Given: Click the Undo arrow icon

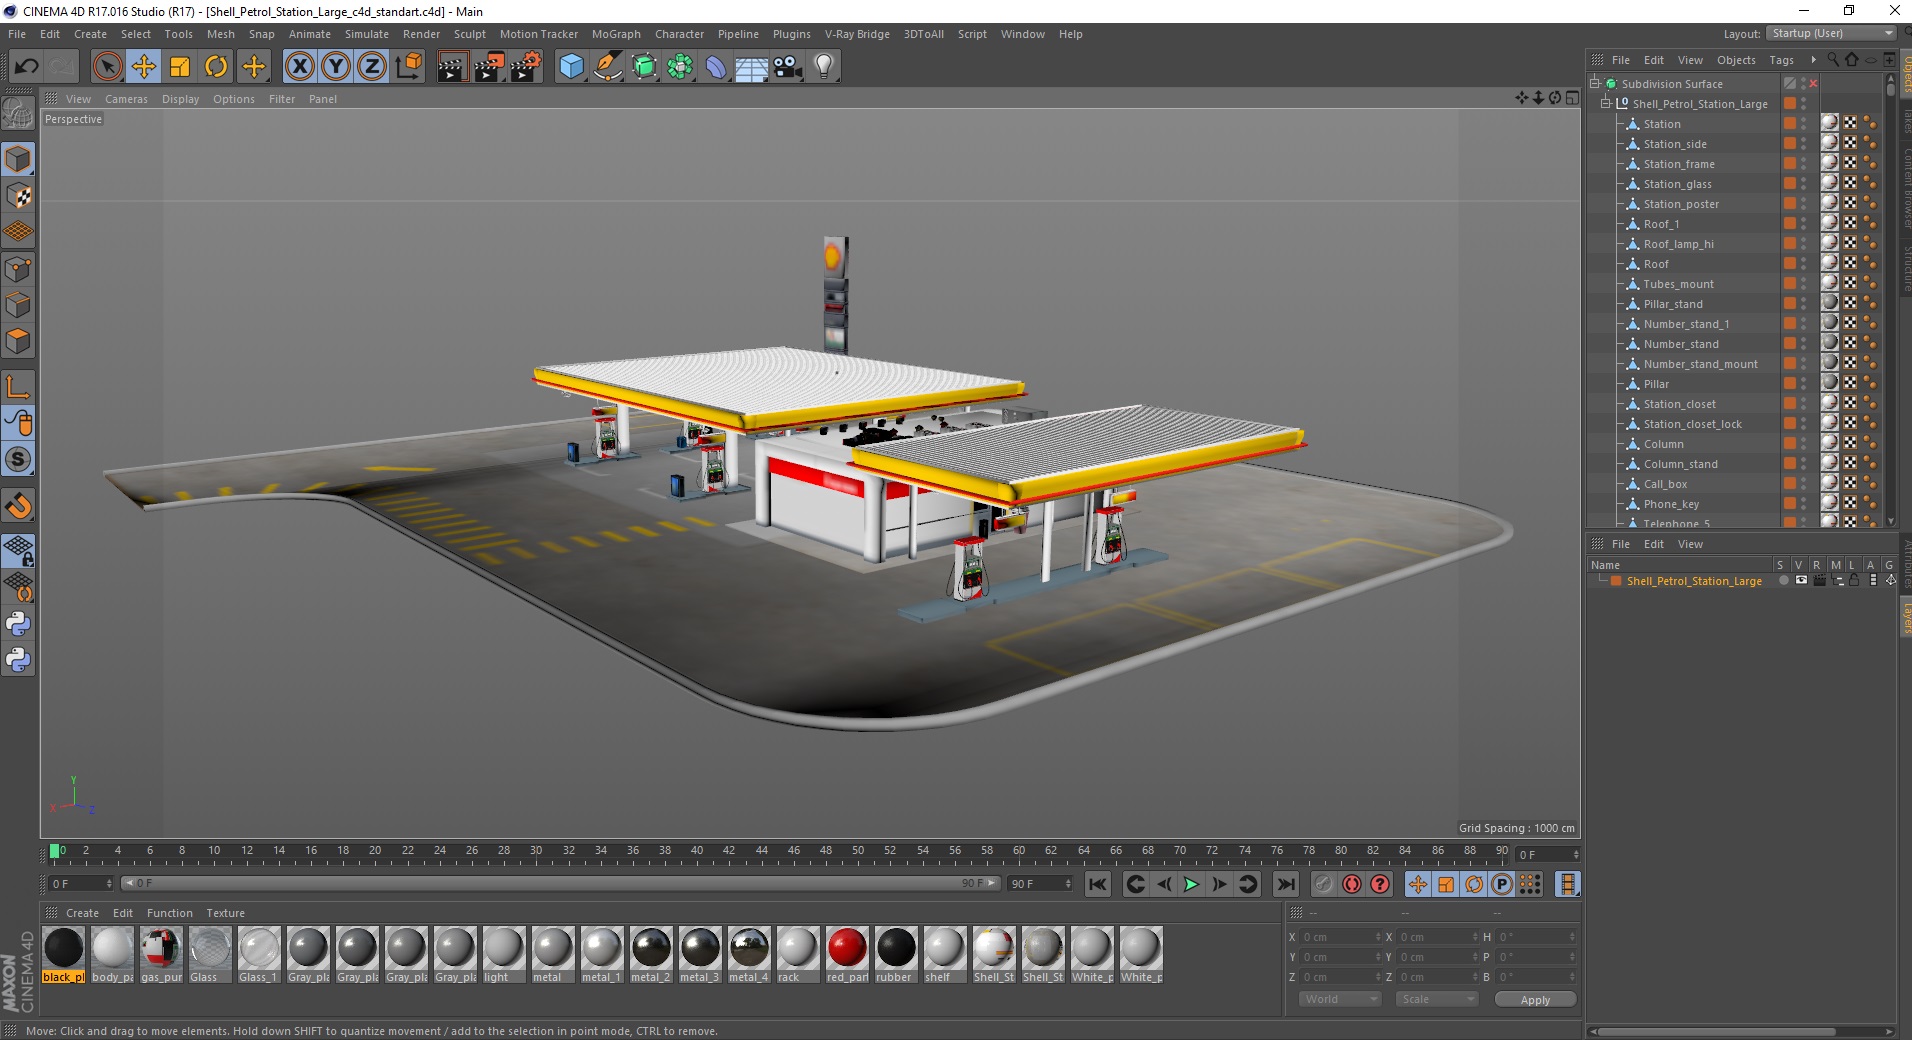Looking at the screenshot, I should point(27,67).
